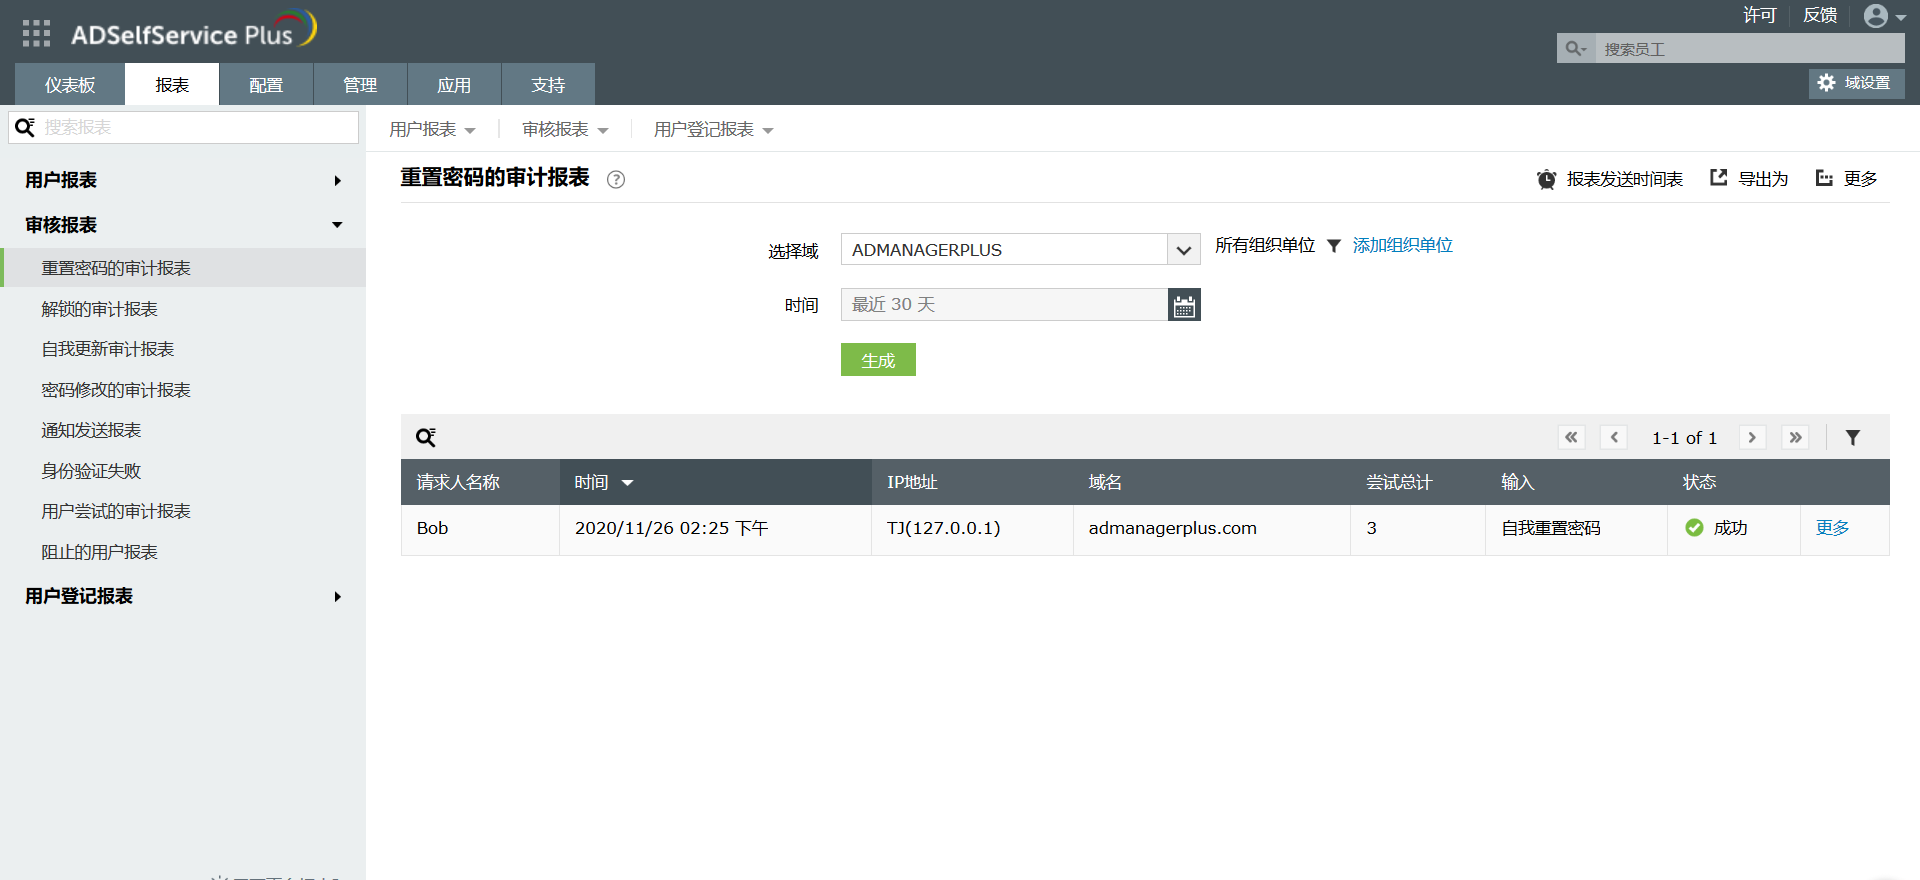The height and width of the screenshot is (880, 1920).
Task: Click the 添加组织单位 link
Action: pyautogui.click(x=1402, y=245)
